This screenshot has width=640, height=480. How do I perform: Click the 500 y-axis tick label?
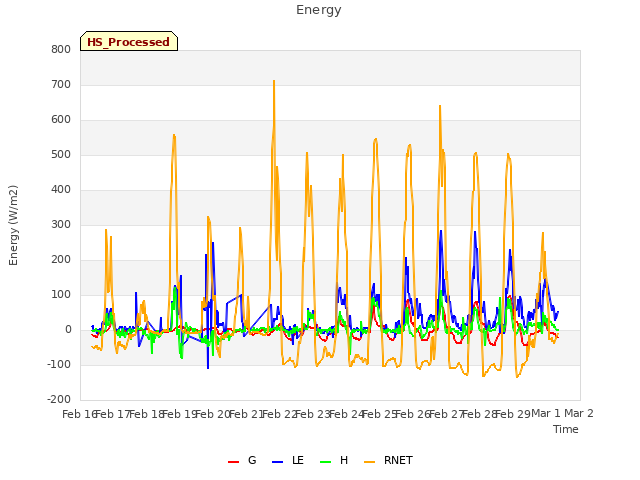click(x=61, y=155)
